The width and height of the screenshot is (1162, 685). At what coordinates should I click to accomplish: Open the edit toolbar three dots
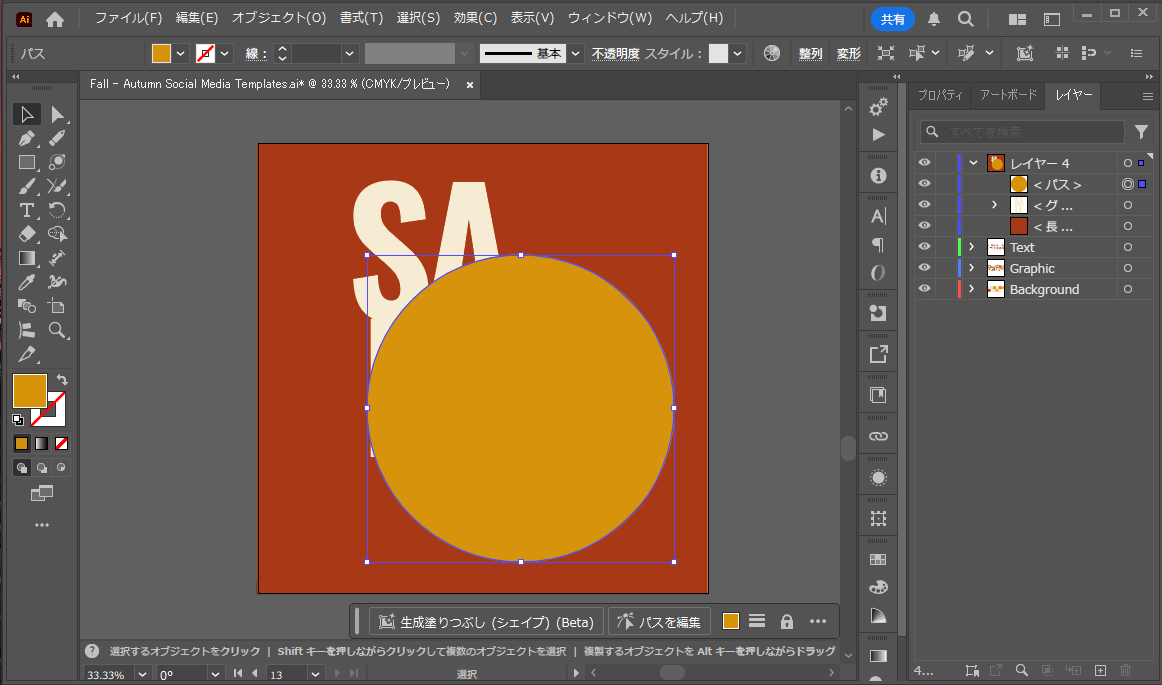(42, 525)
